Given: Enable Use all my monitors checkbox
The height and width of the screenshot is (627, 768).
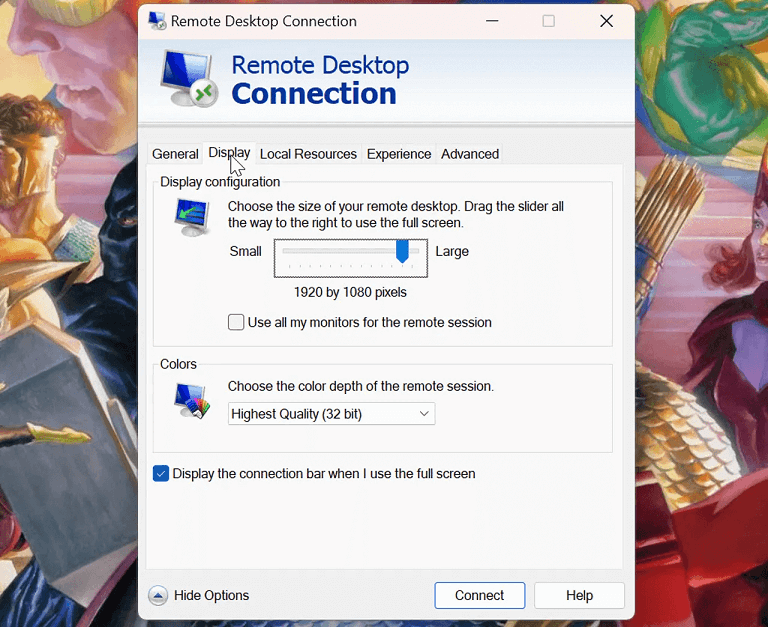Looking at the screenshot, I should click(236, 322).
